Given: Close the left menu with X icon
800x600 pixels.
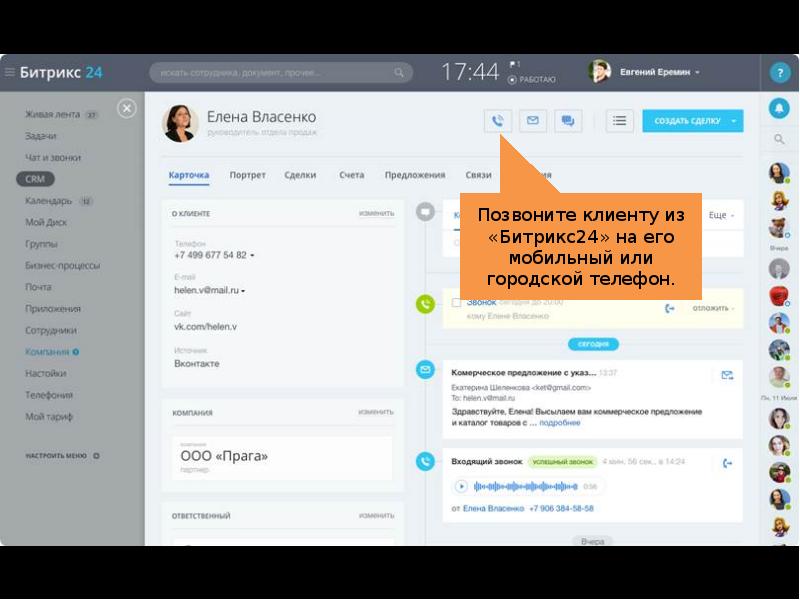Looking at the screenshot, I should click(x=126, y=108).
